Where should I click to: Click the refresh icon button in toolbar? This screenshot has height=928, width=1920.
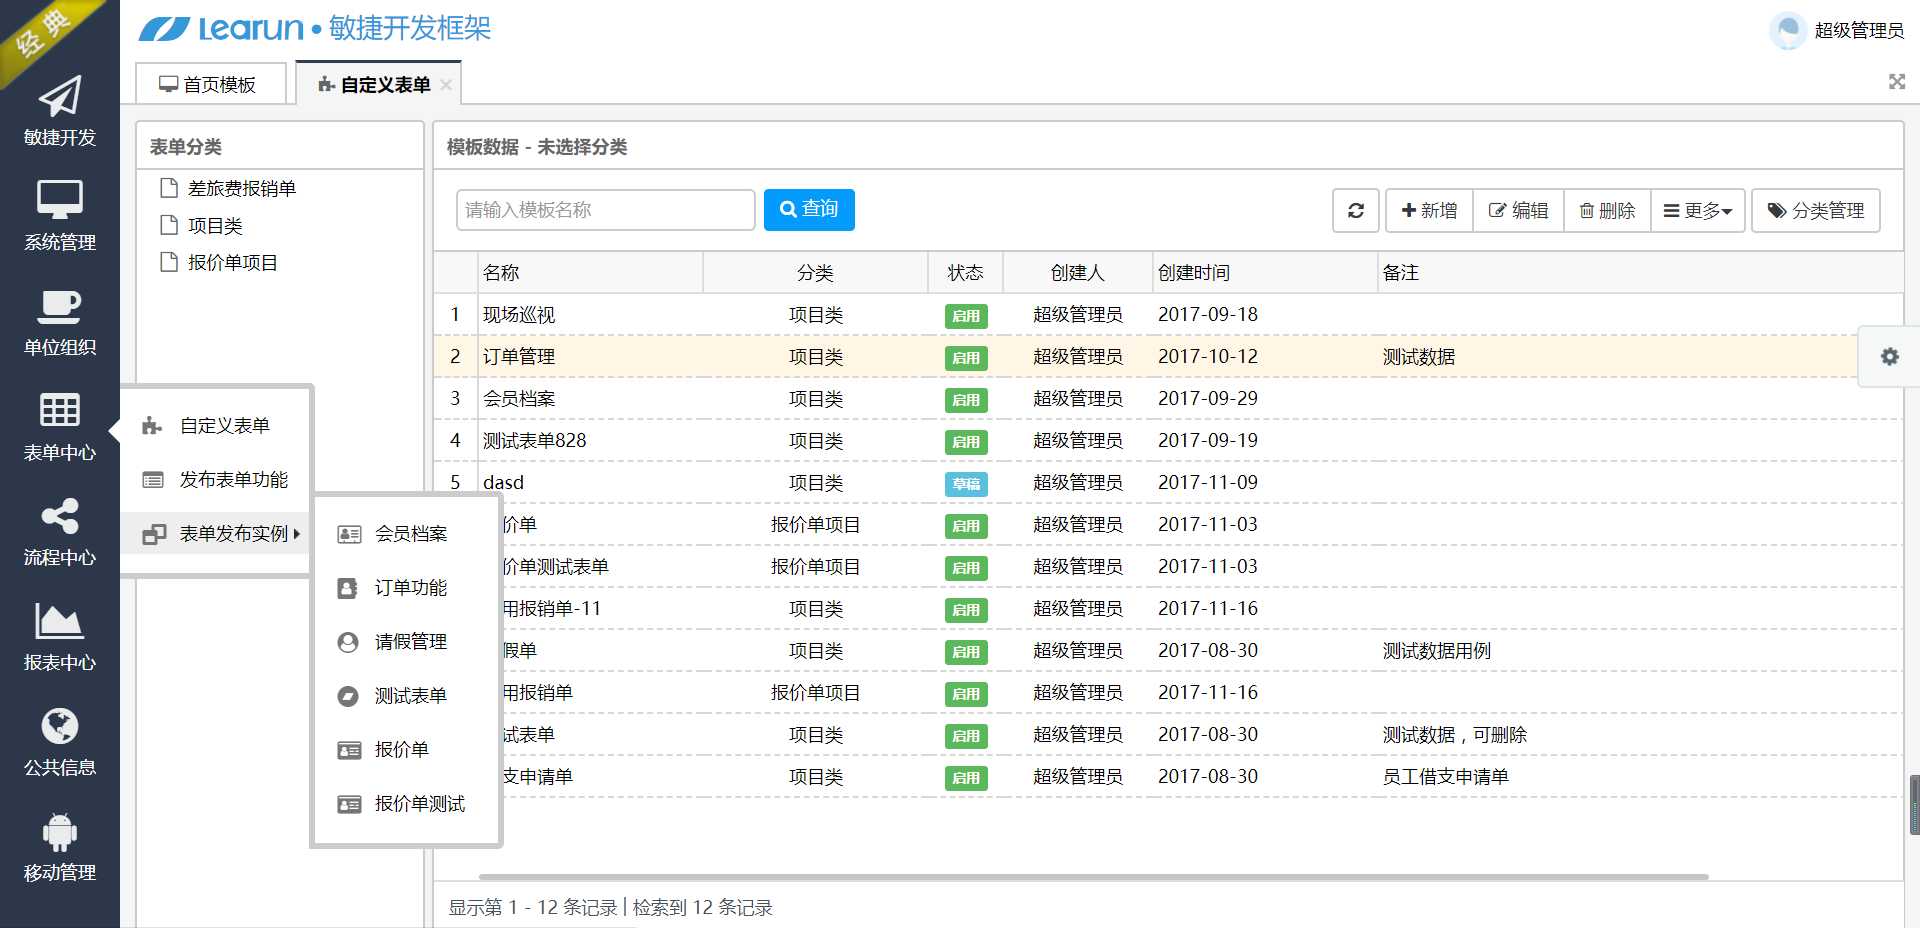(x=1355, y=211)
